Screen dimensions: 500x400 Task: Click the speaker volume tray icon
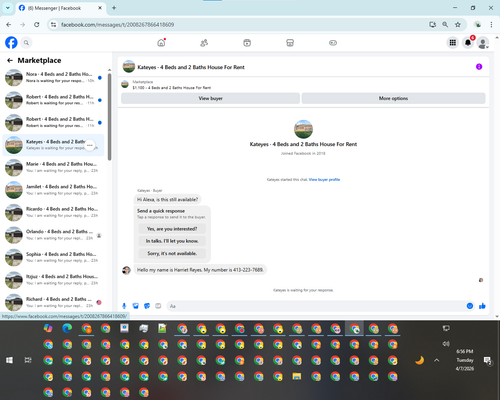[446, 344]
